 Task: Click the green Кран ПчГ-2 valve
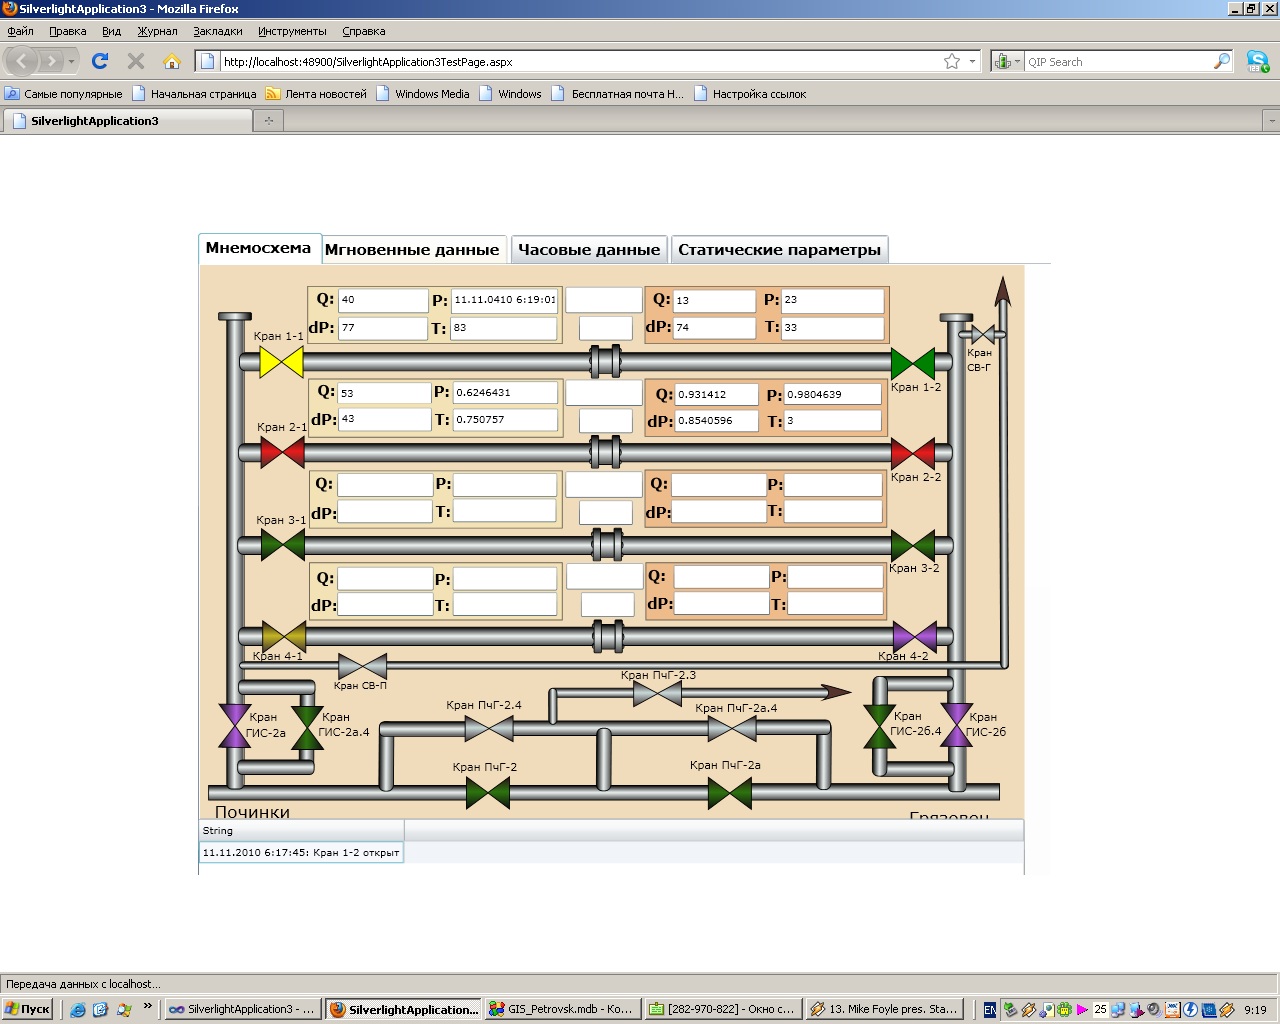(x=488, y=794)
